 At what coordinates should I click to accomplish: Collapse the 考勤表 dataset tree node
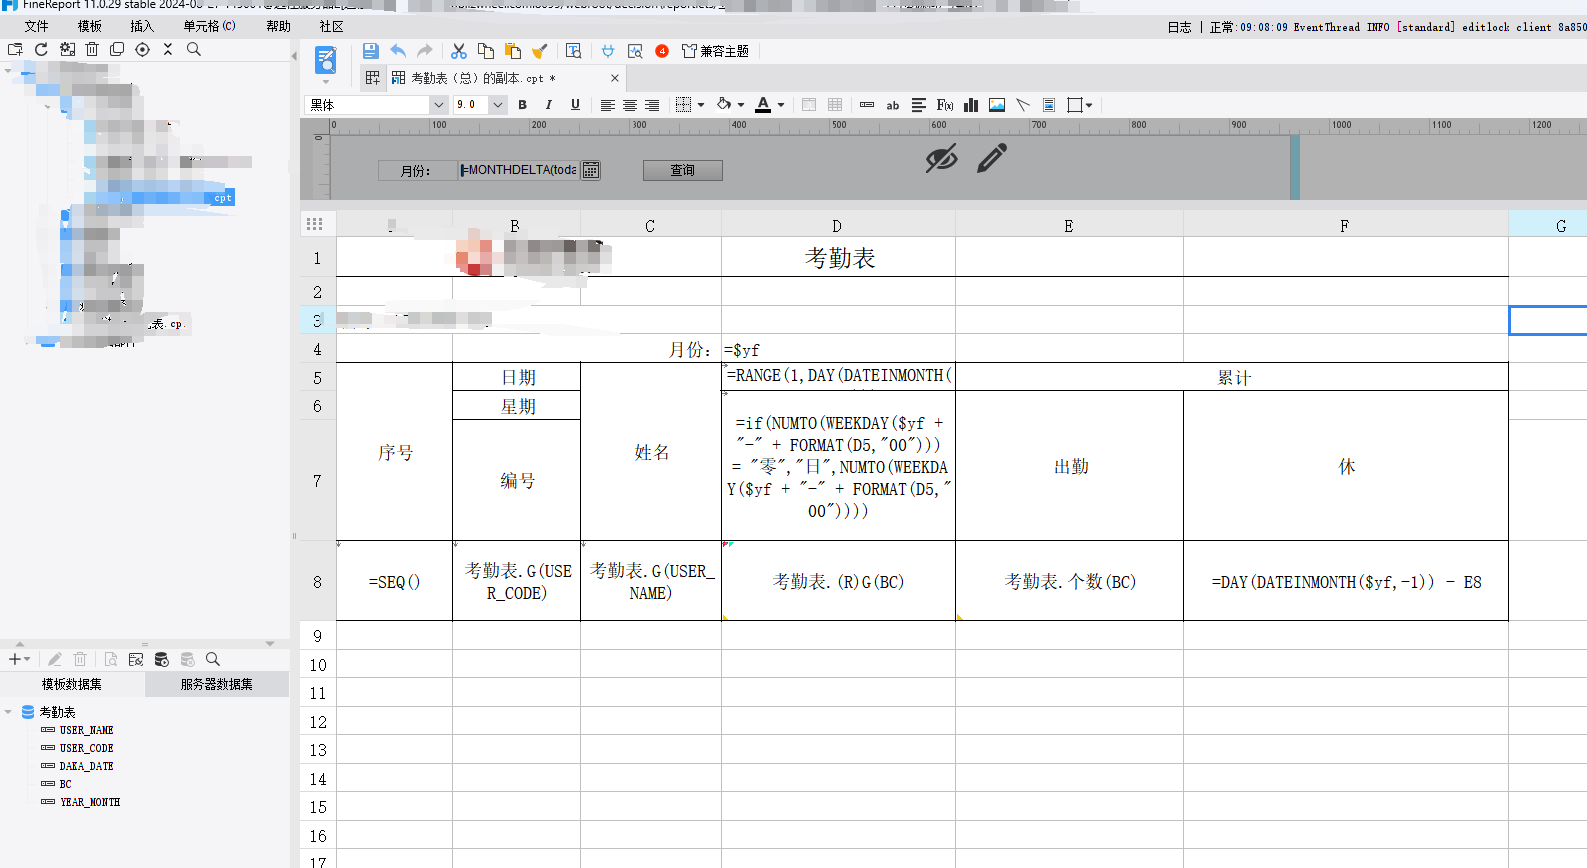pos(9,712)
